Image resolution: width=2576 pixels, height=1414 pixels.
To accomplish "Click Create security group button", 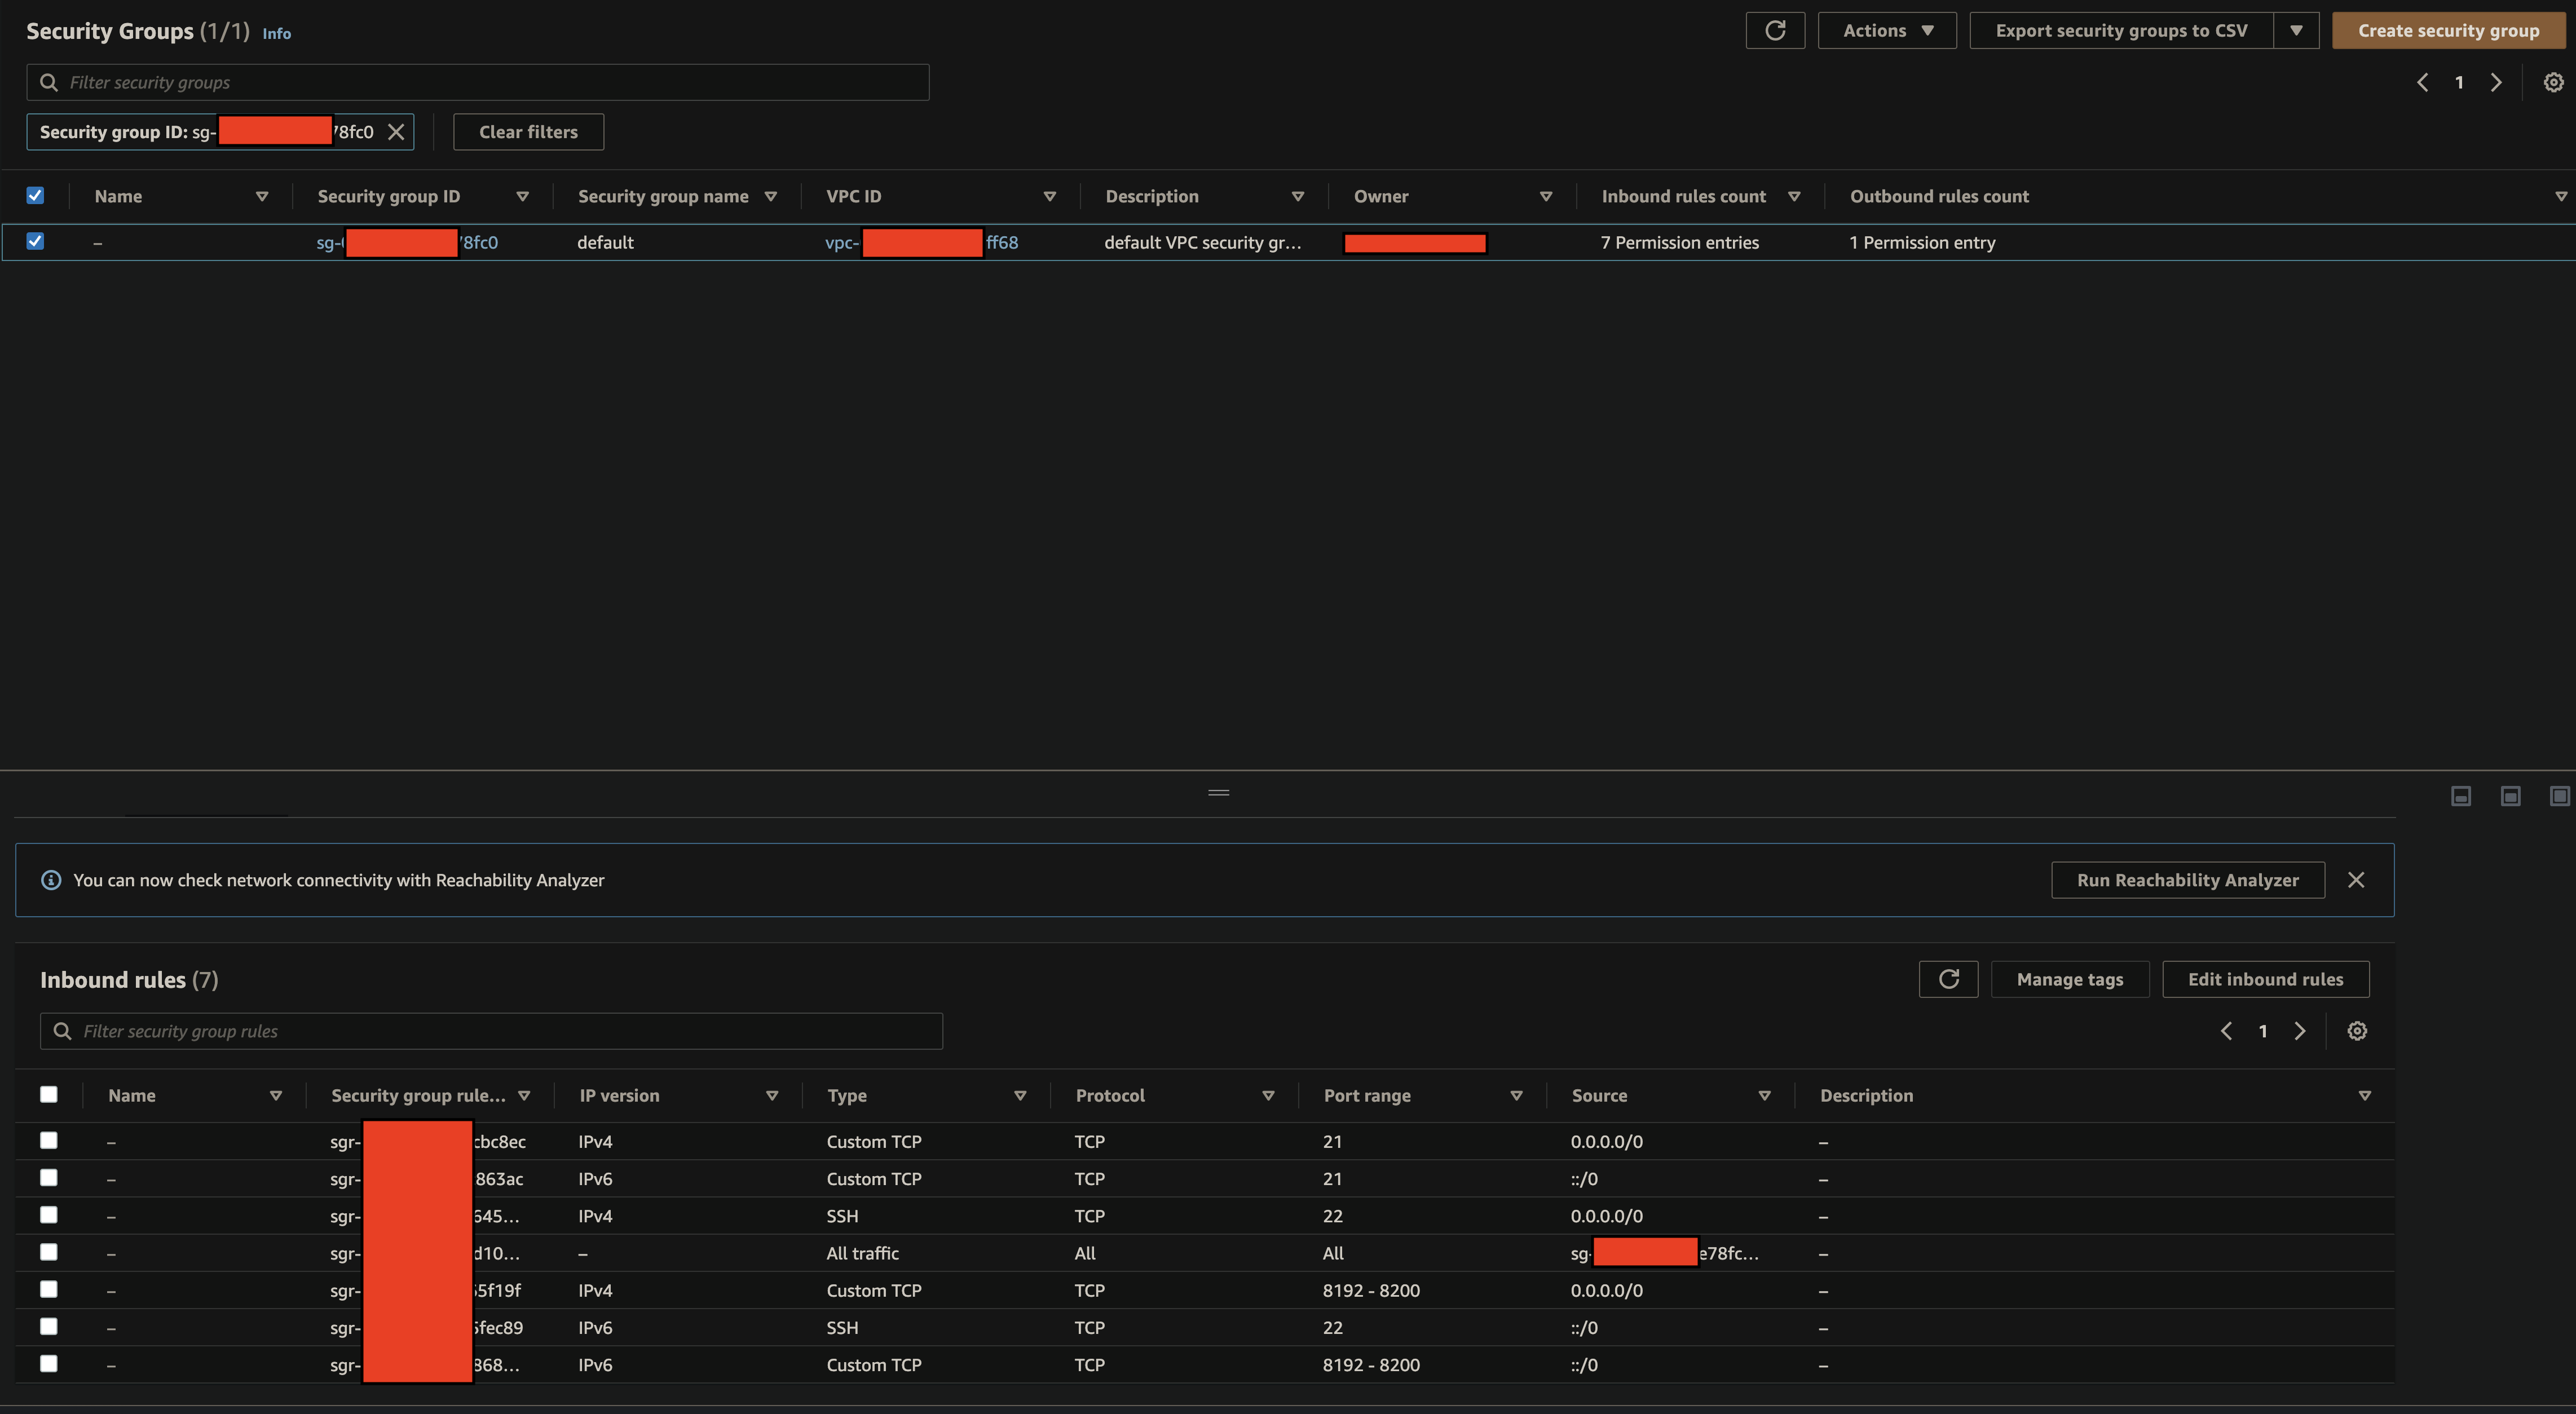I will 2448,30.
